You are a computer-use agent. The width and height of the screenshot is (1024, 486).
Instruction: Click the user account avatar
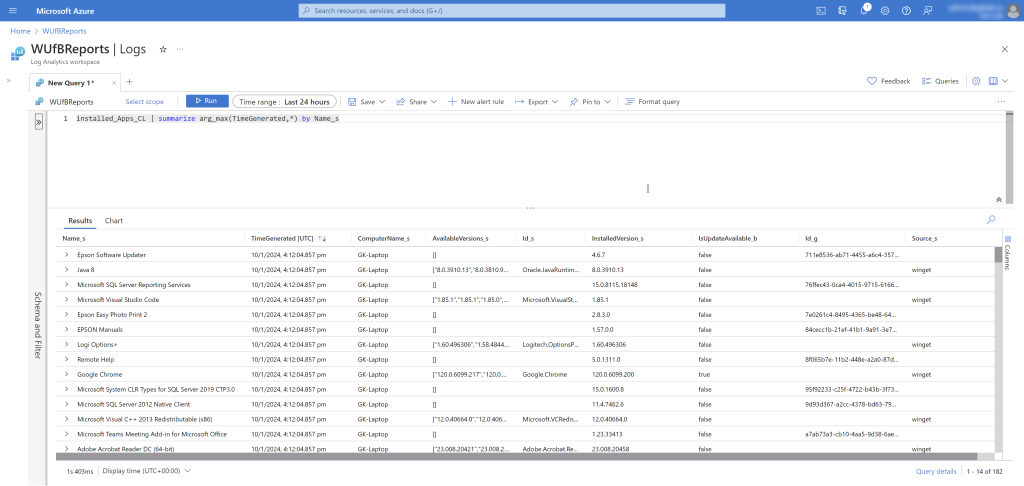[1012, 10]
